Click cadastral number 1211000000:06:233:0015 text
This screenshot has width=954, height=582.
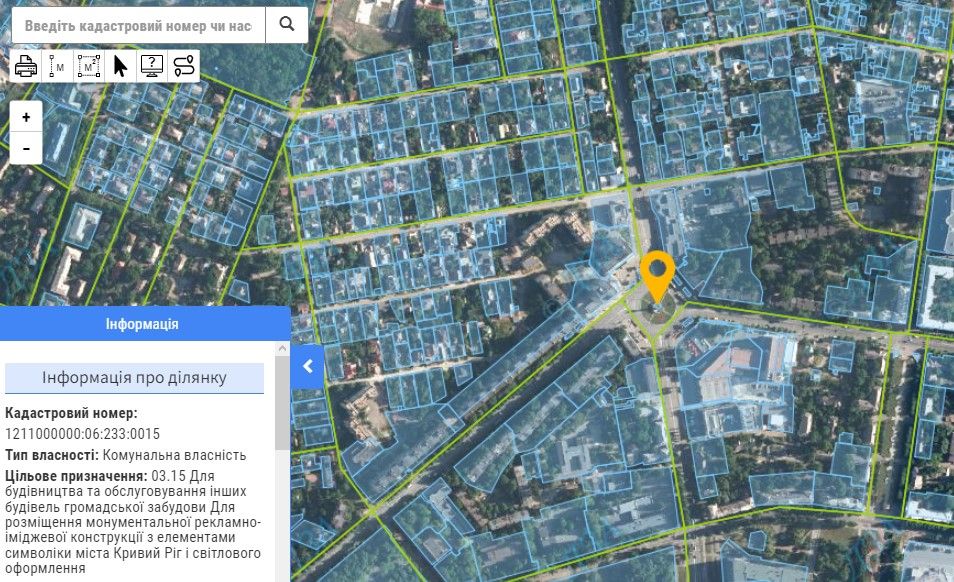[83, 434]
